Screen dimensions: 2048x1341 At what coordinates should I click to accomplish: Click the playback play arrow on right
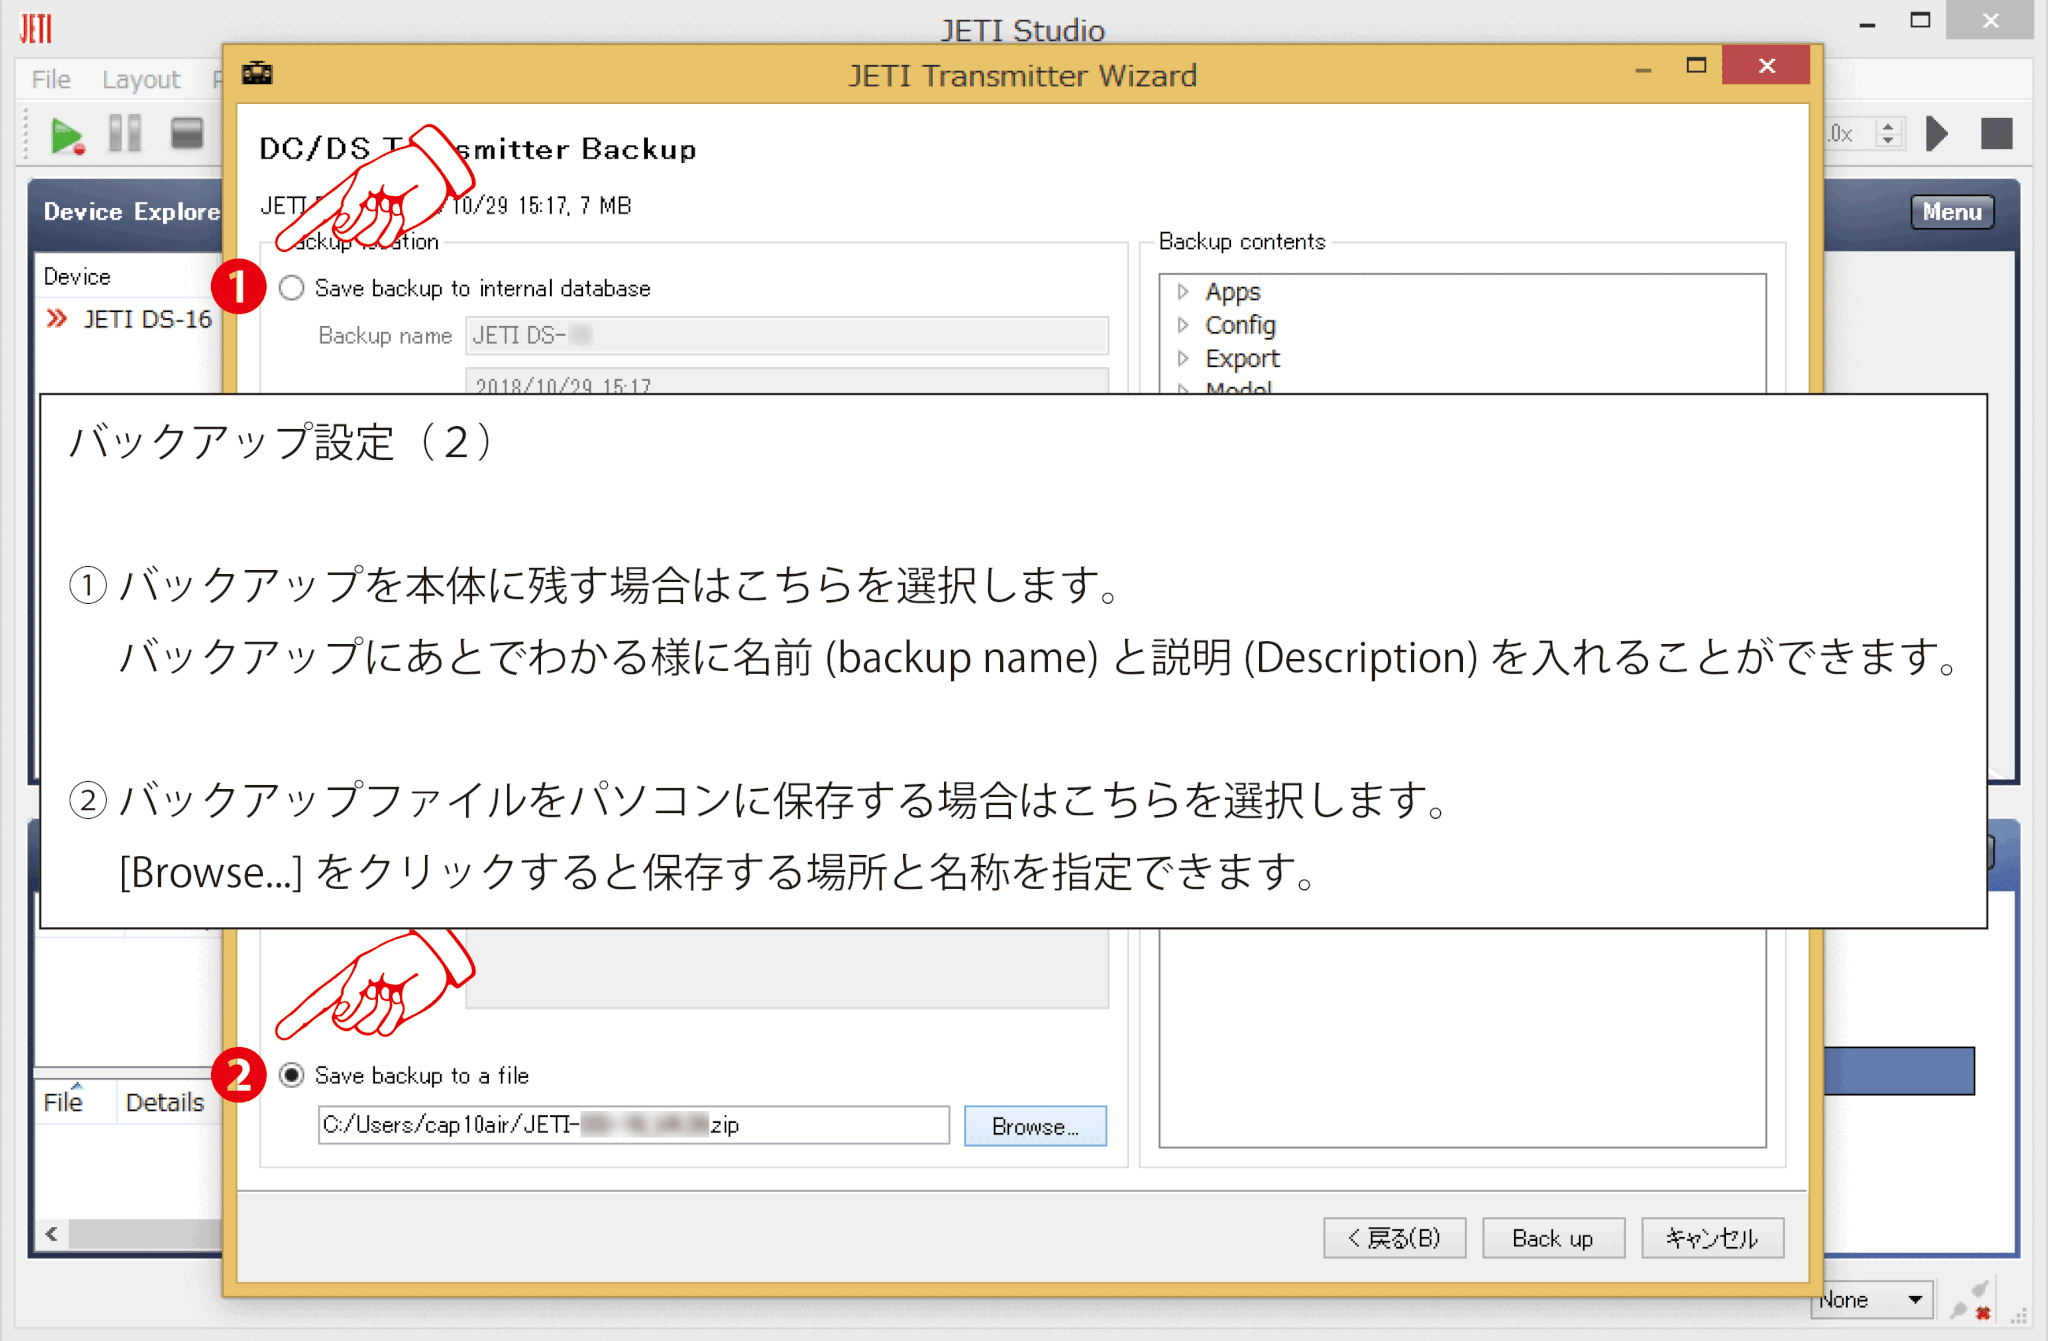1937,133
